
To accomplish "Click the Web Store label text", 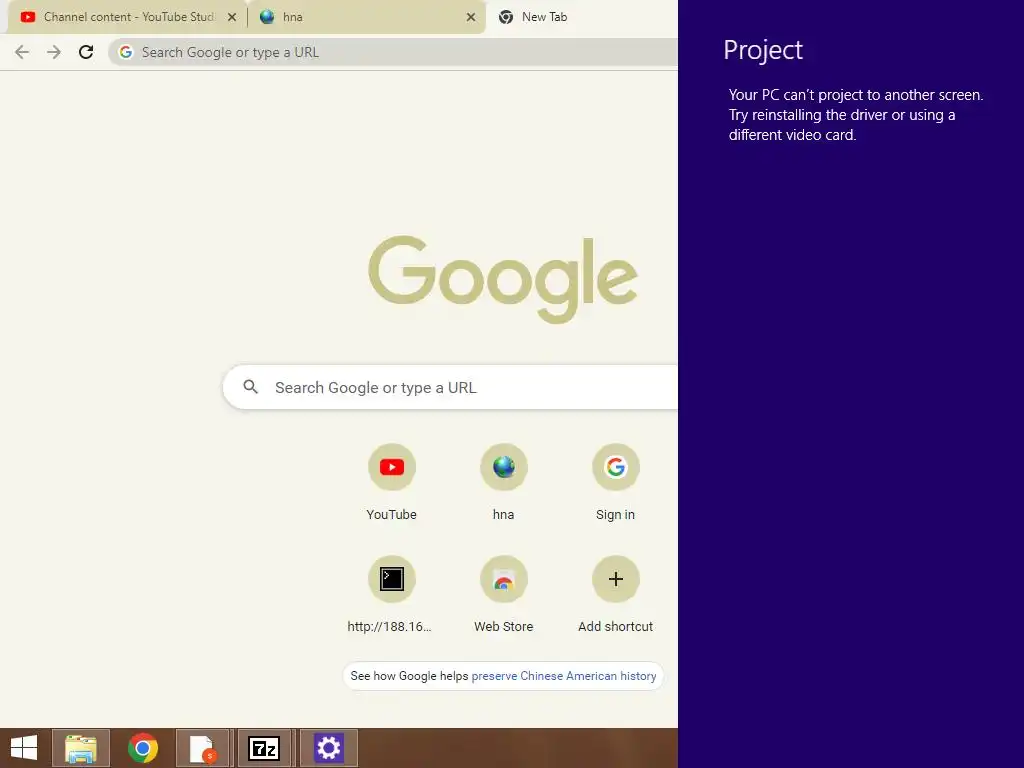I will pyautogui.click(x=504, y=626).
